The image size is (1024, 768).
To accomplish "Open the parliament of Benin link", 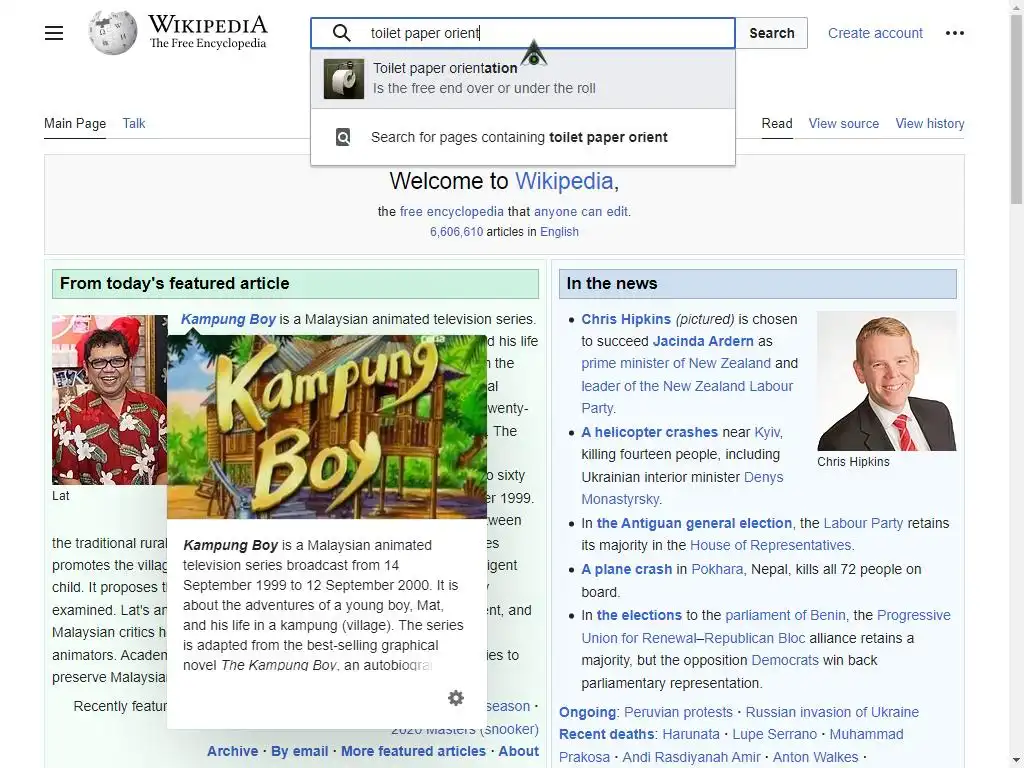I will 785,615.
